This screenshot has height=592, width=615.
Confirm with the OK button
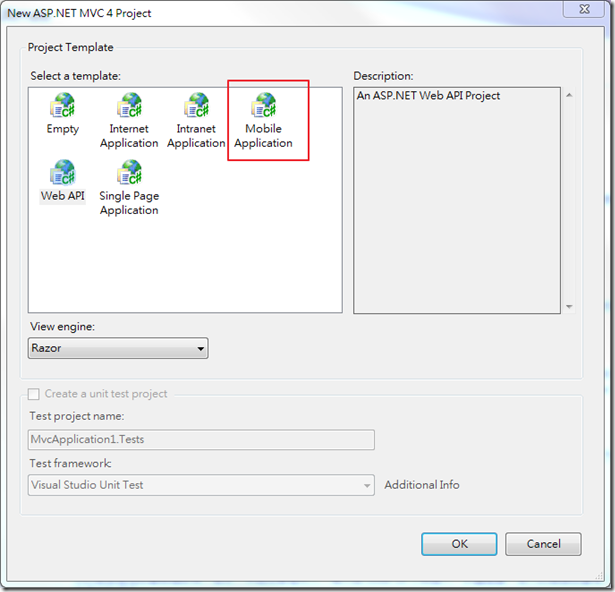(x=459, y=544)
